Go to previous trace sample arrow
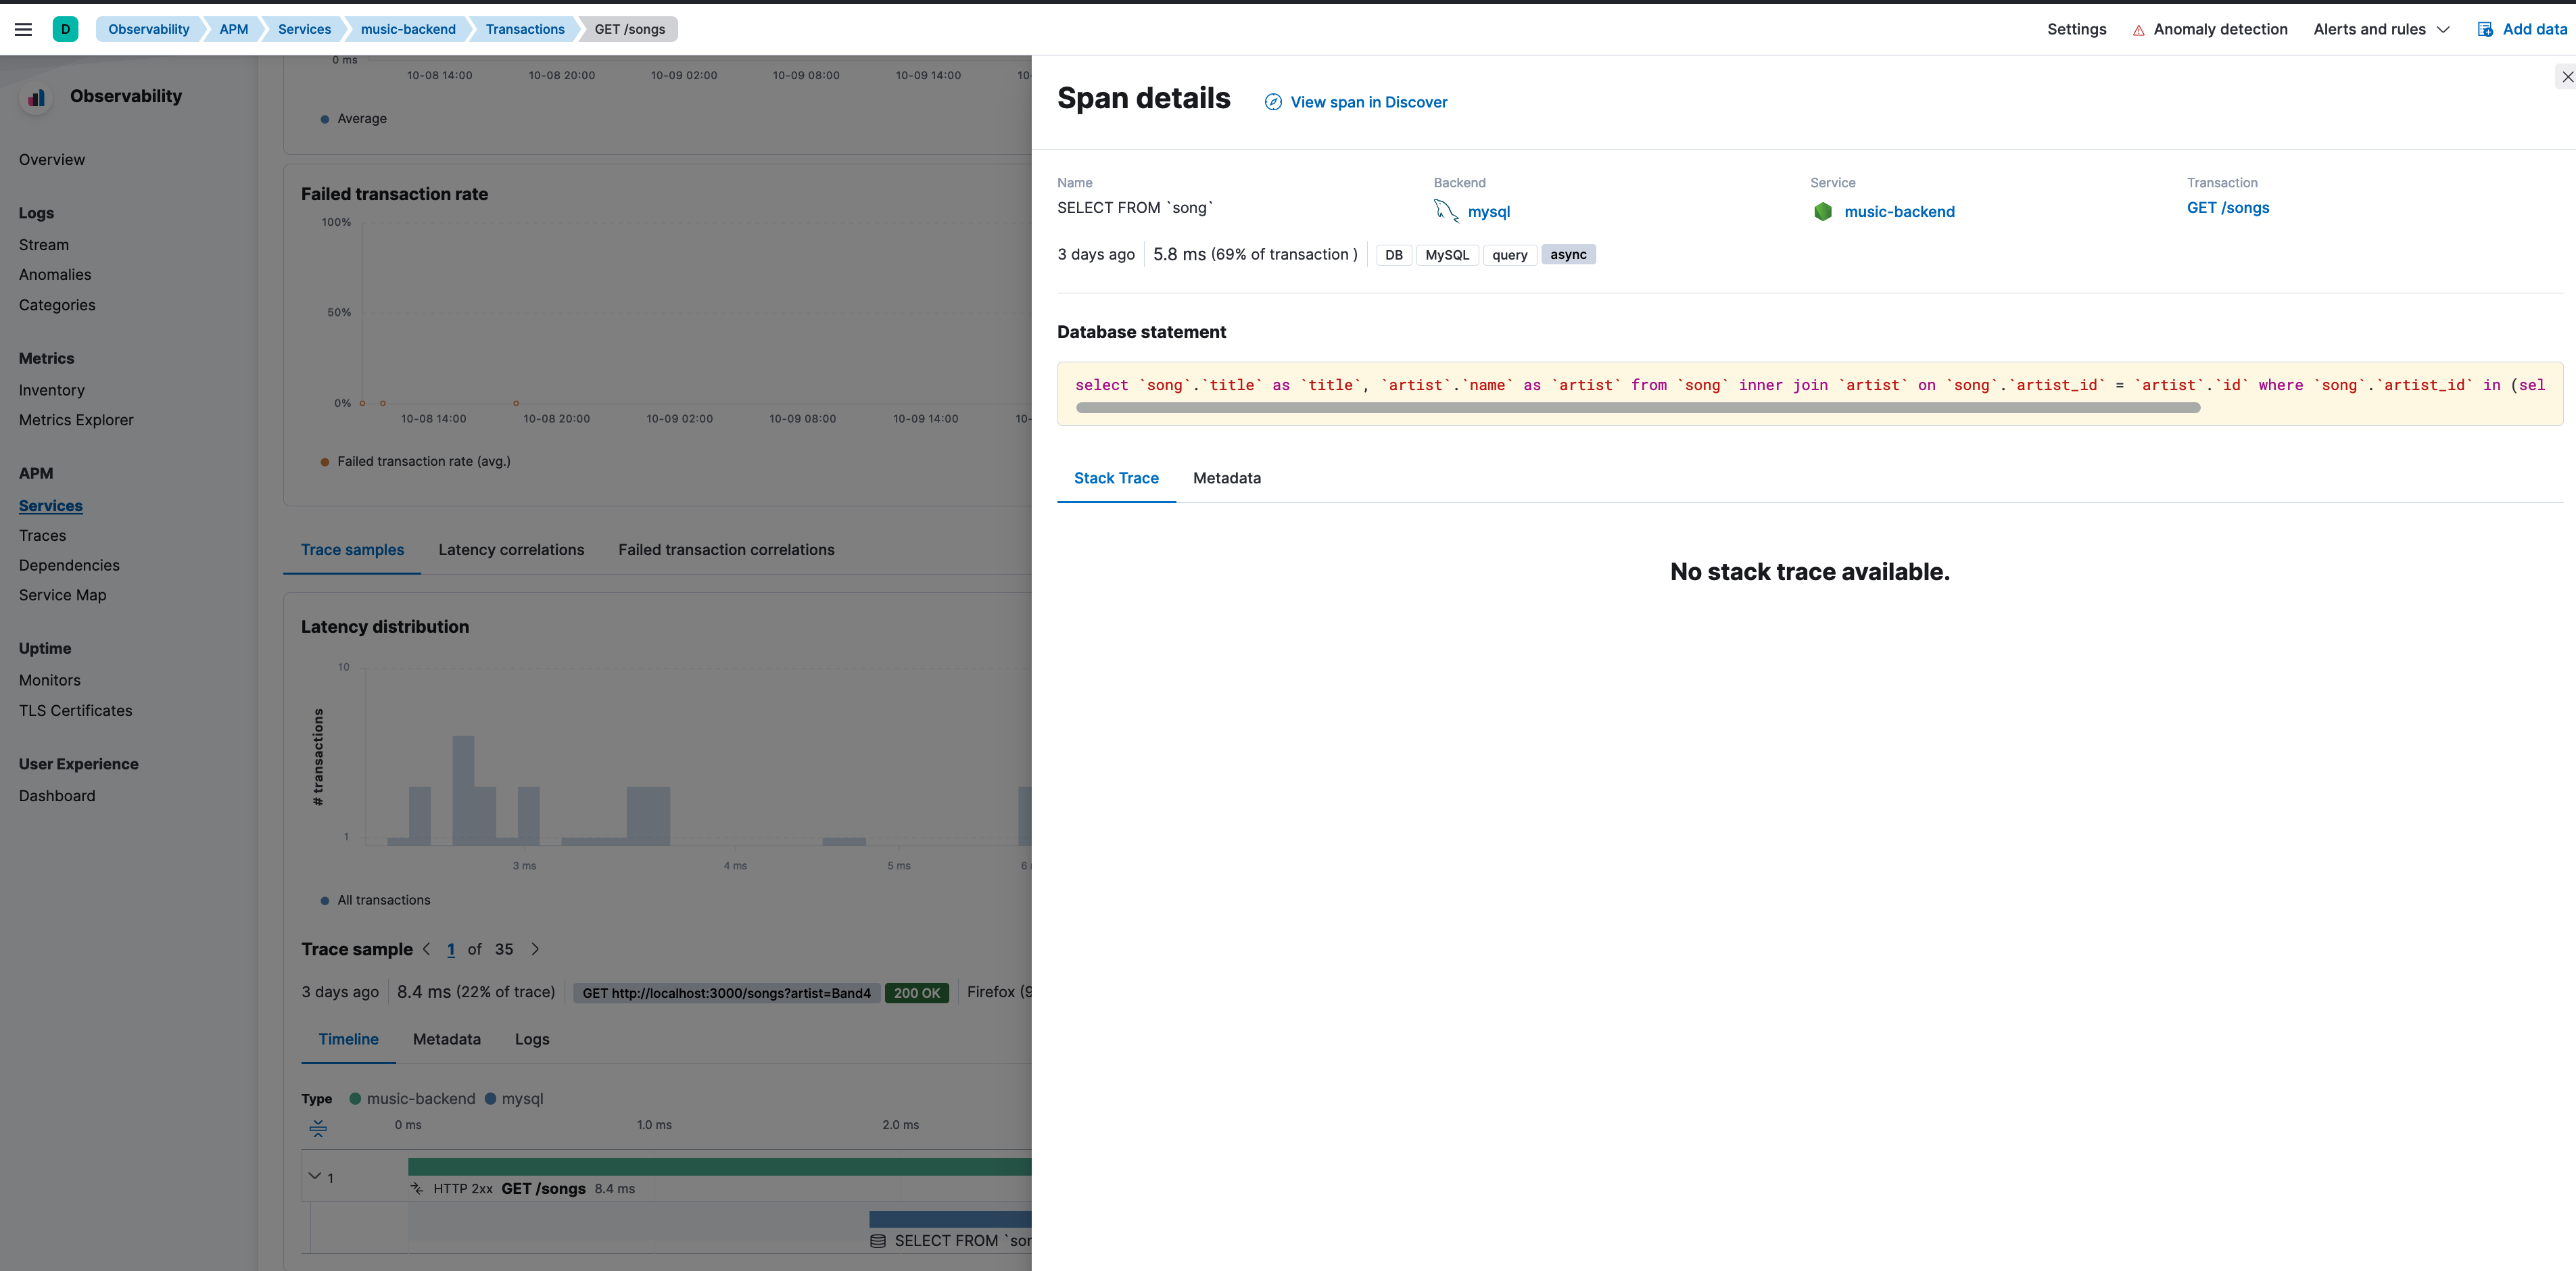2576x1271 pixels. (x=427, y=949)
